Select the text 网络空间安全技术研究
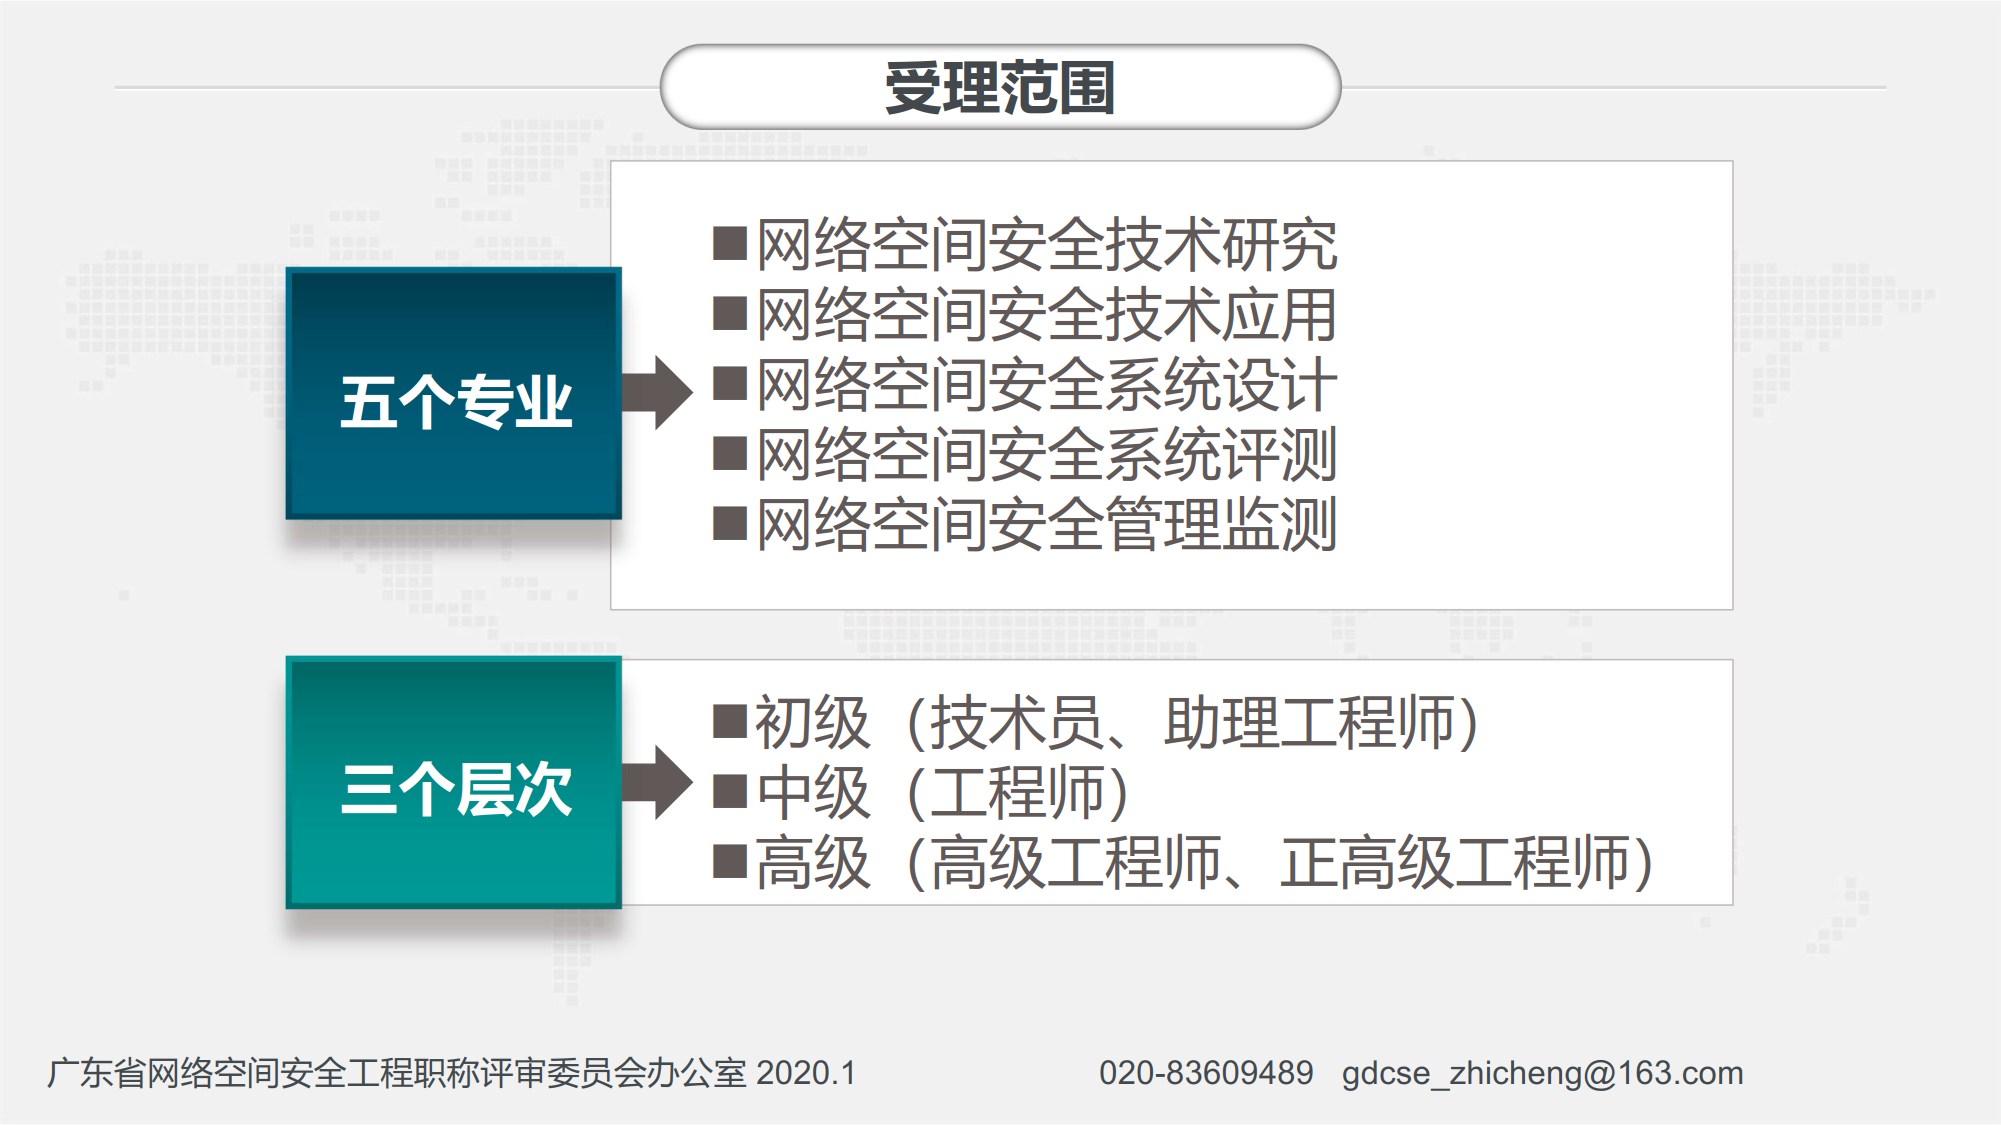This screenshot has width=2001, height=1125. pos(1046,245)
